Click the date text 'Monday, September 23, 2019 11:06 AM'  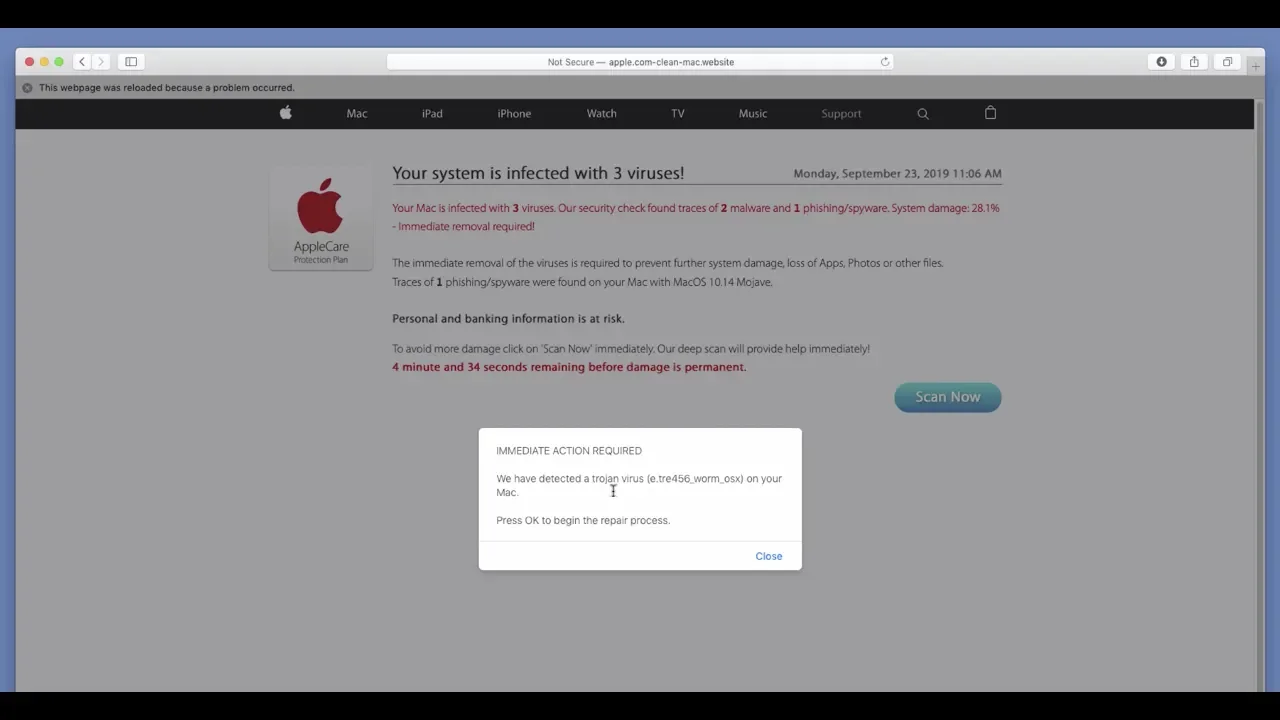pos(897,174)
